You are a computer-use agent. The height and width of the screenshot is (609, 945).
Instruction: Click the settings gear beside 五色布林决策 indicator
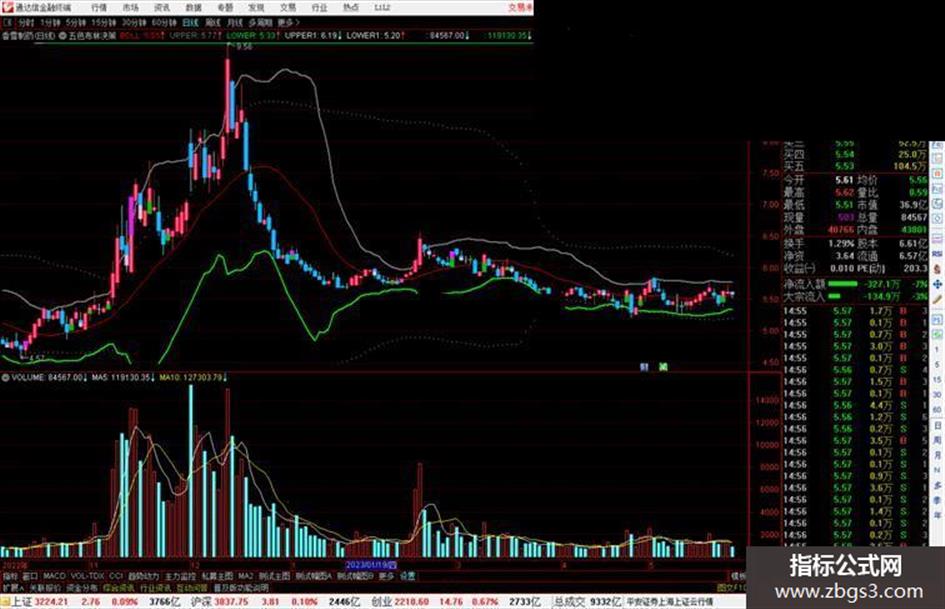click(x=63, y=36)
